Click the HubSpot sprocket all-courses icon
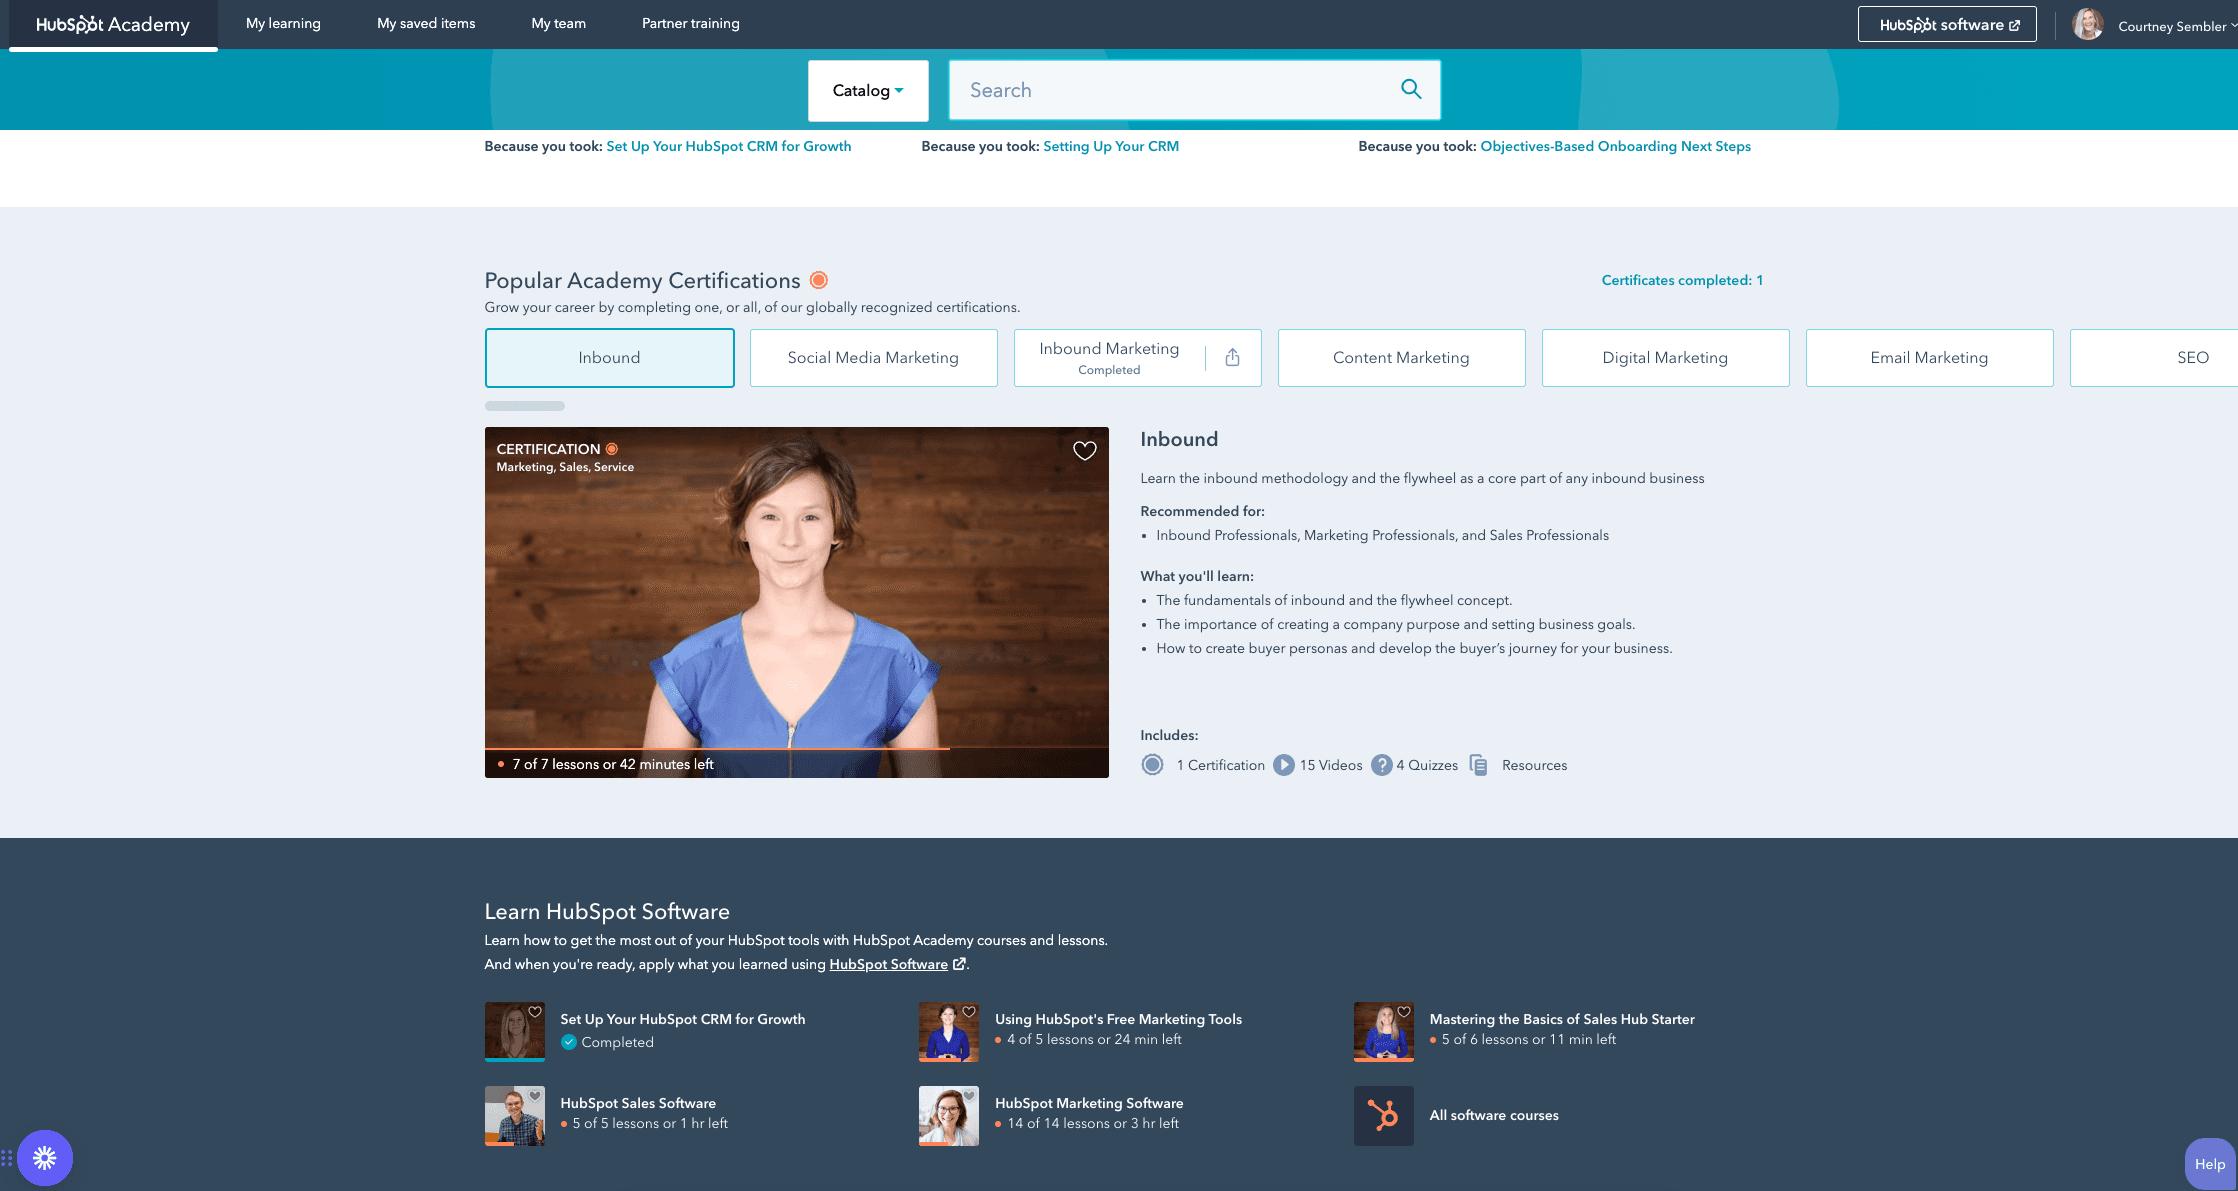Image resolution: width=2238 pixels, height=1191 pixels. [x=1384, y=1116]
